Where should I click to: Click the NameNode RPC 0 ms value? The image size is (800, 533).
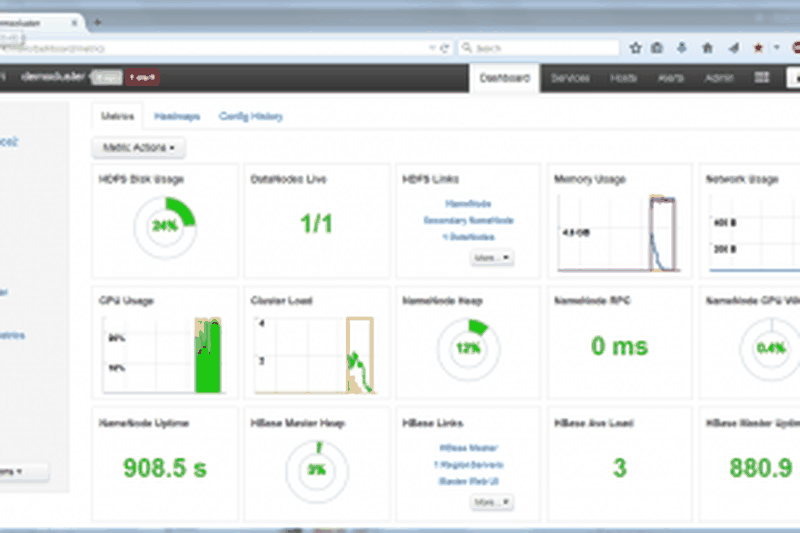point(619,346)
